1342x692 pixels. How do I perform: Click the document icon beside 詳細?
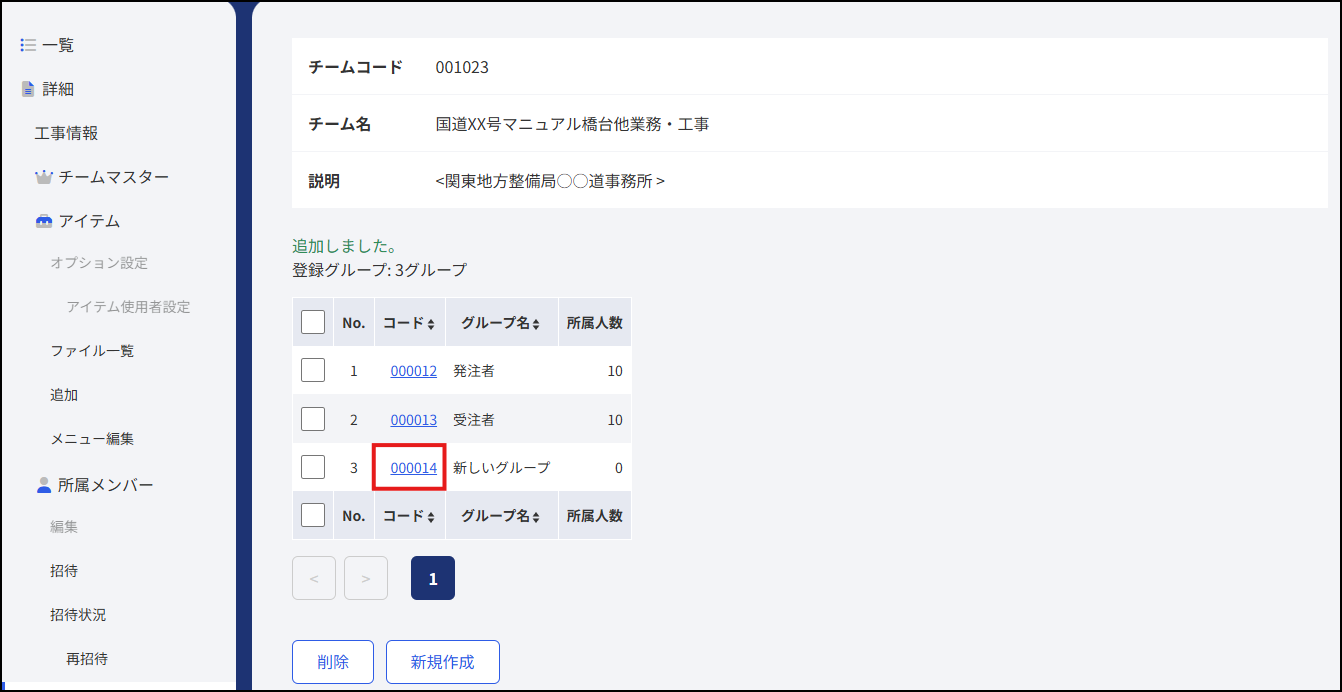click(x=28, y=89)
